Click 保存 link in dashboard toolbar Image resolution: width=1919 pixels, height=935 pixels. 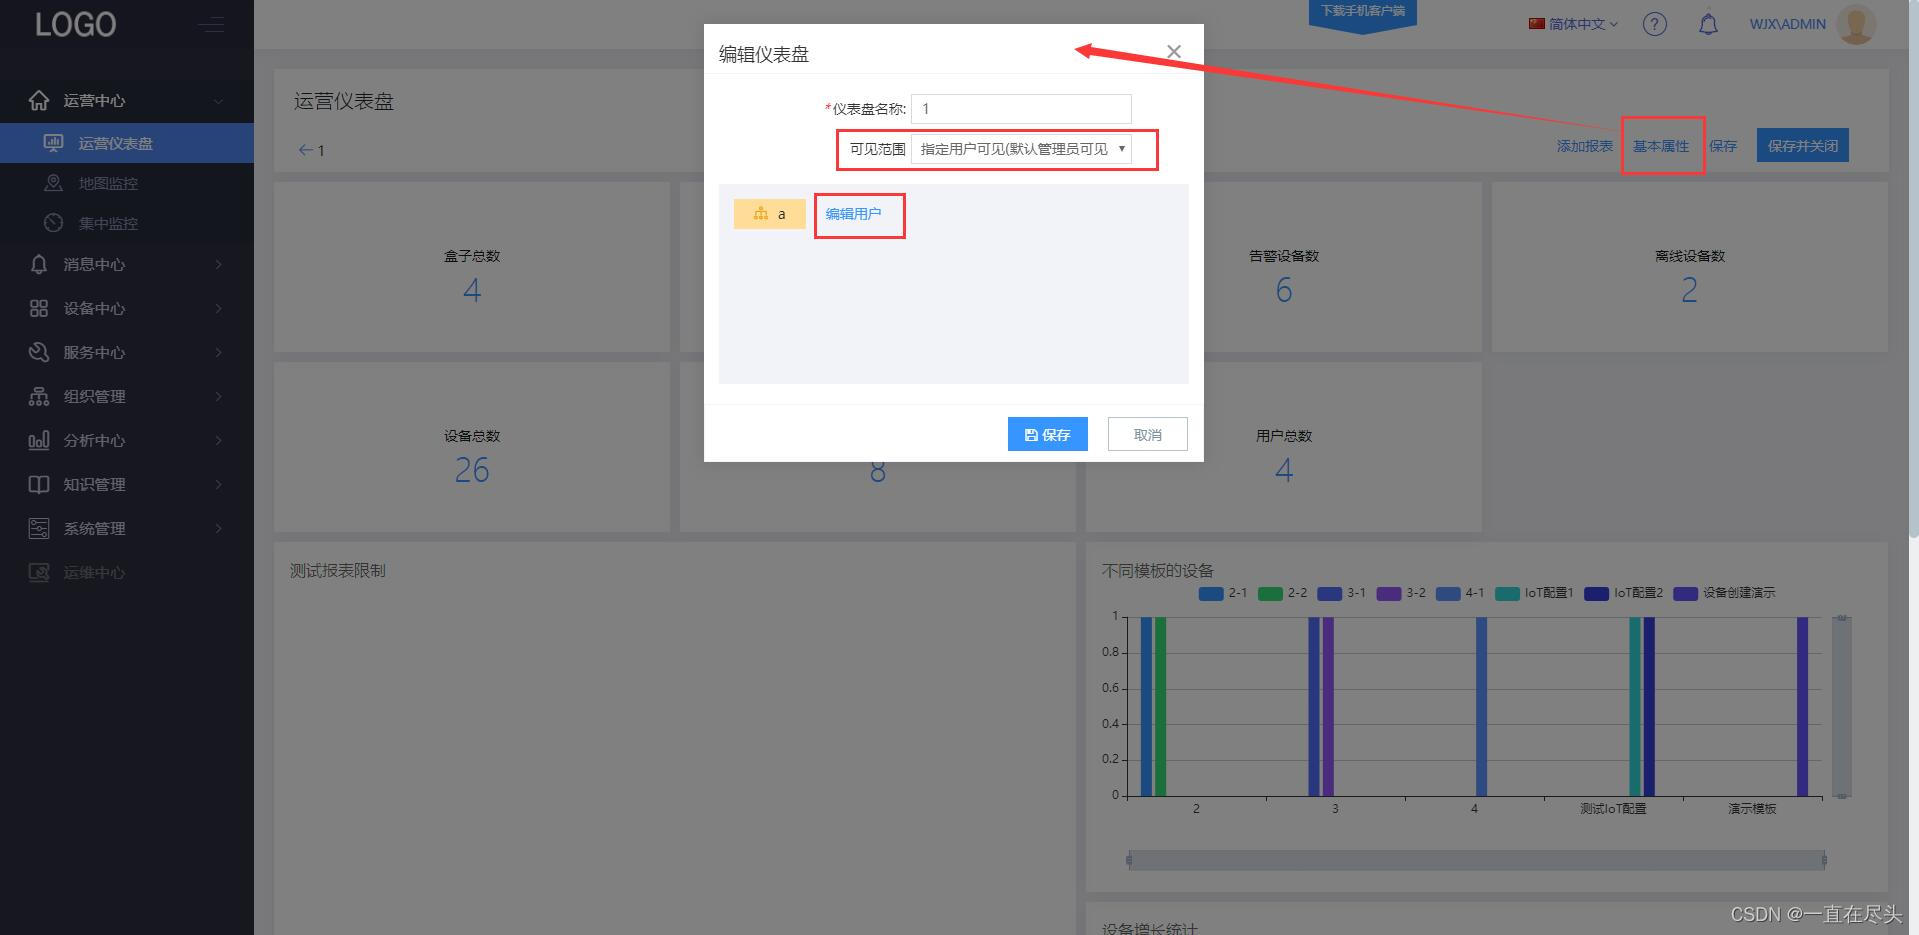1722,146
